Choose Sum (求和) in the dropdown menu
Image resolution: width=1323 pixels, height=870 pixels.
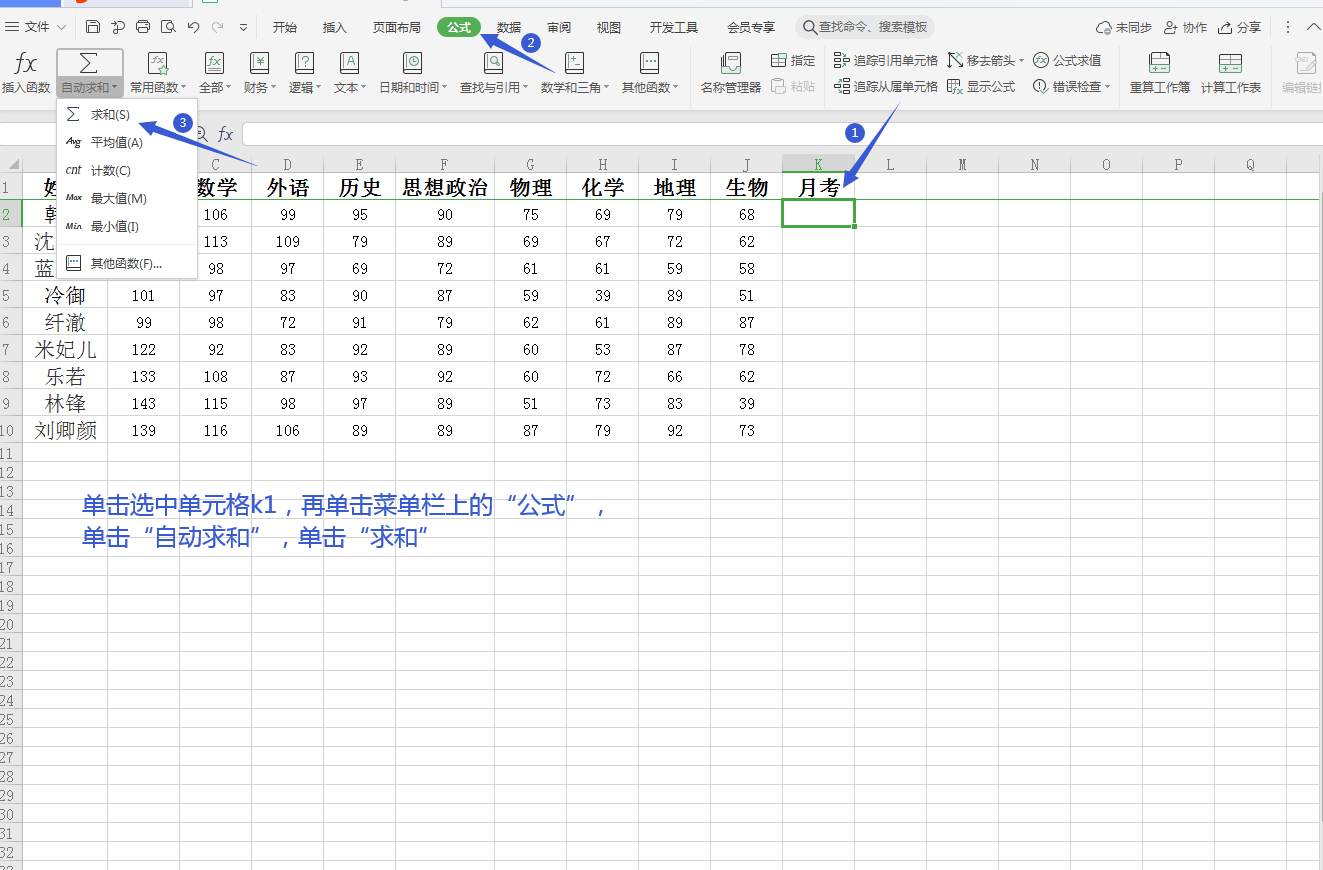click(127, 115)
